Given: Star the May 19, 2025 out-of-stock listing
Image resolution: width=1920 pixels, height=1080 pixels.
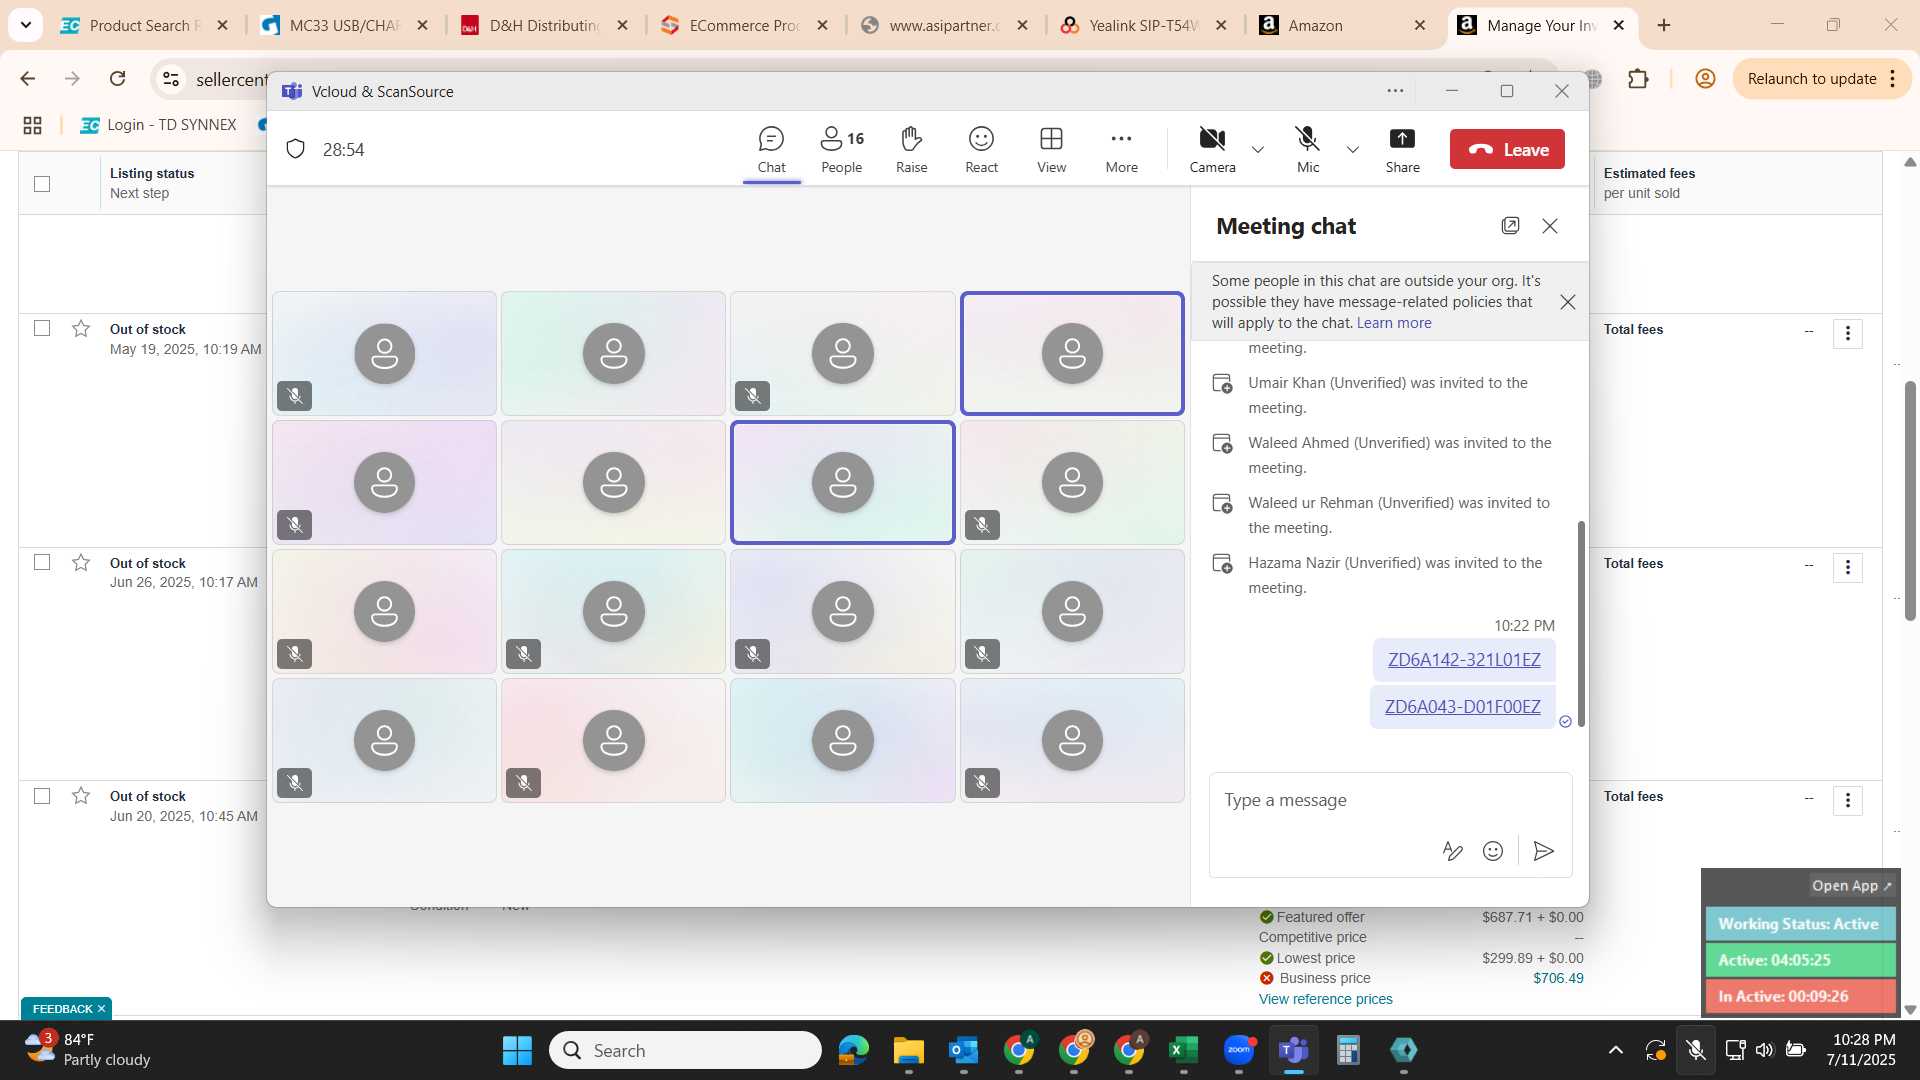Looking at the screenshot, I should pos(81,328).
